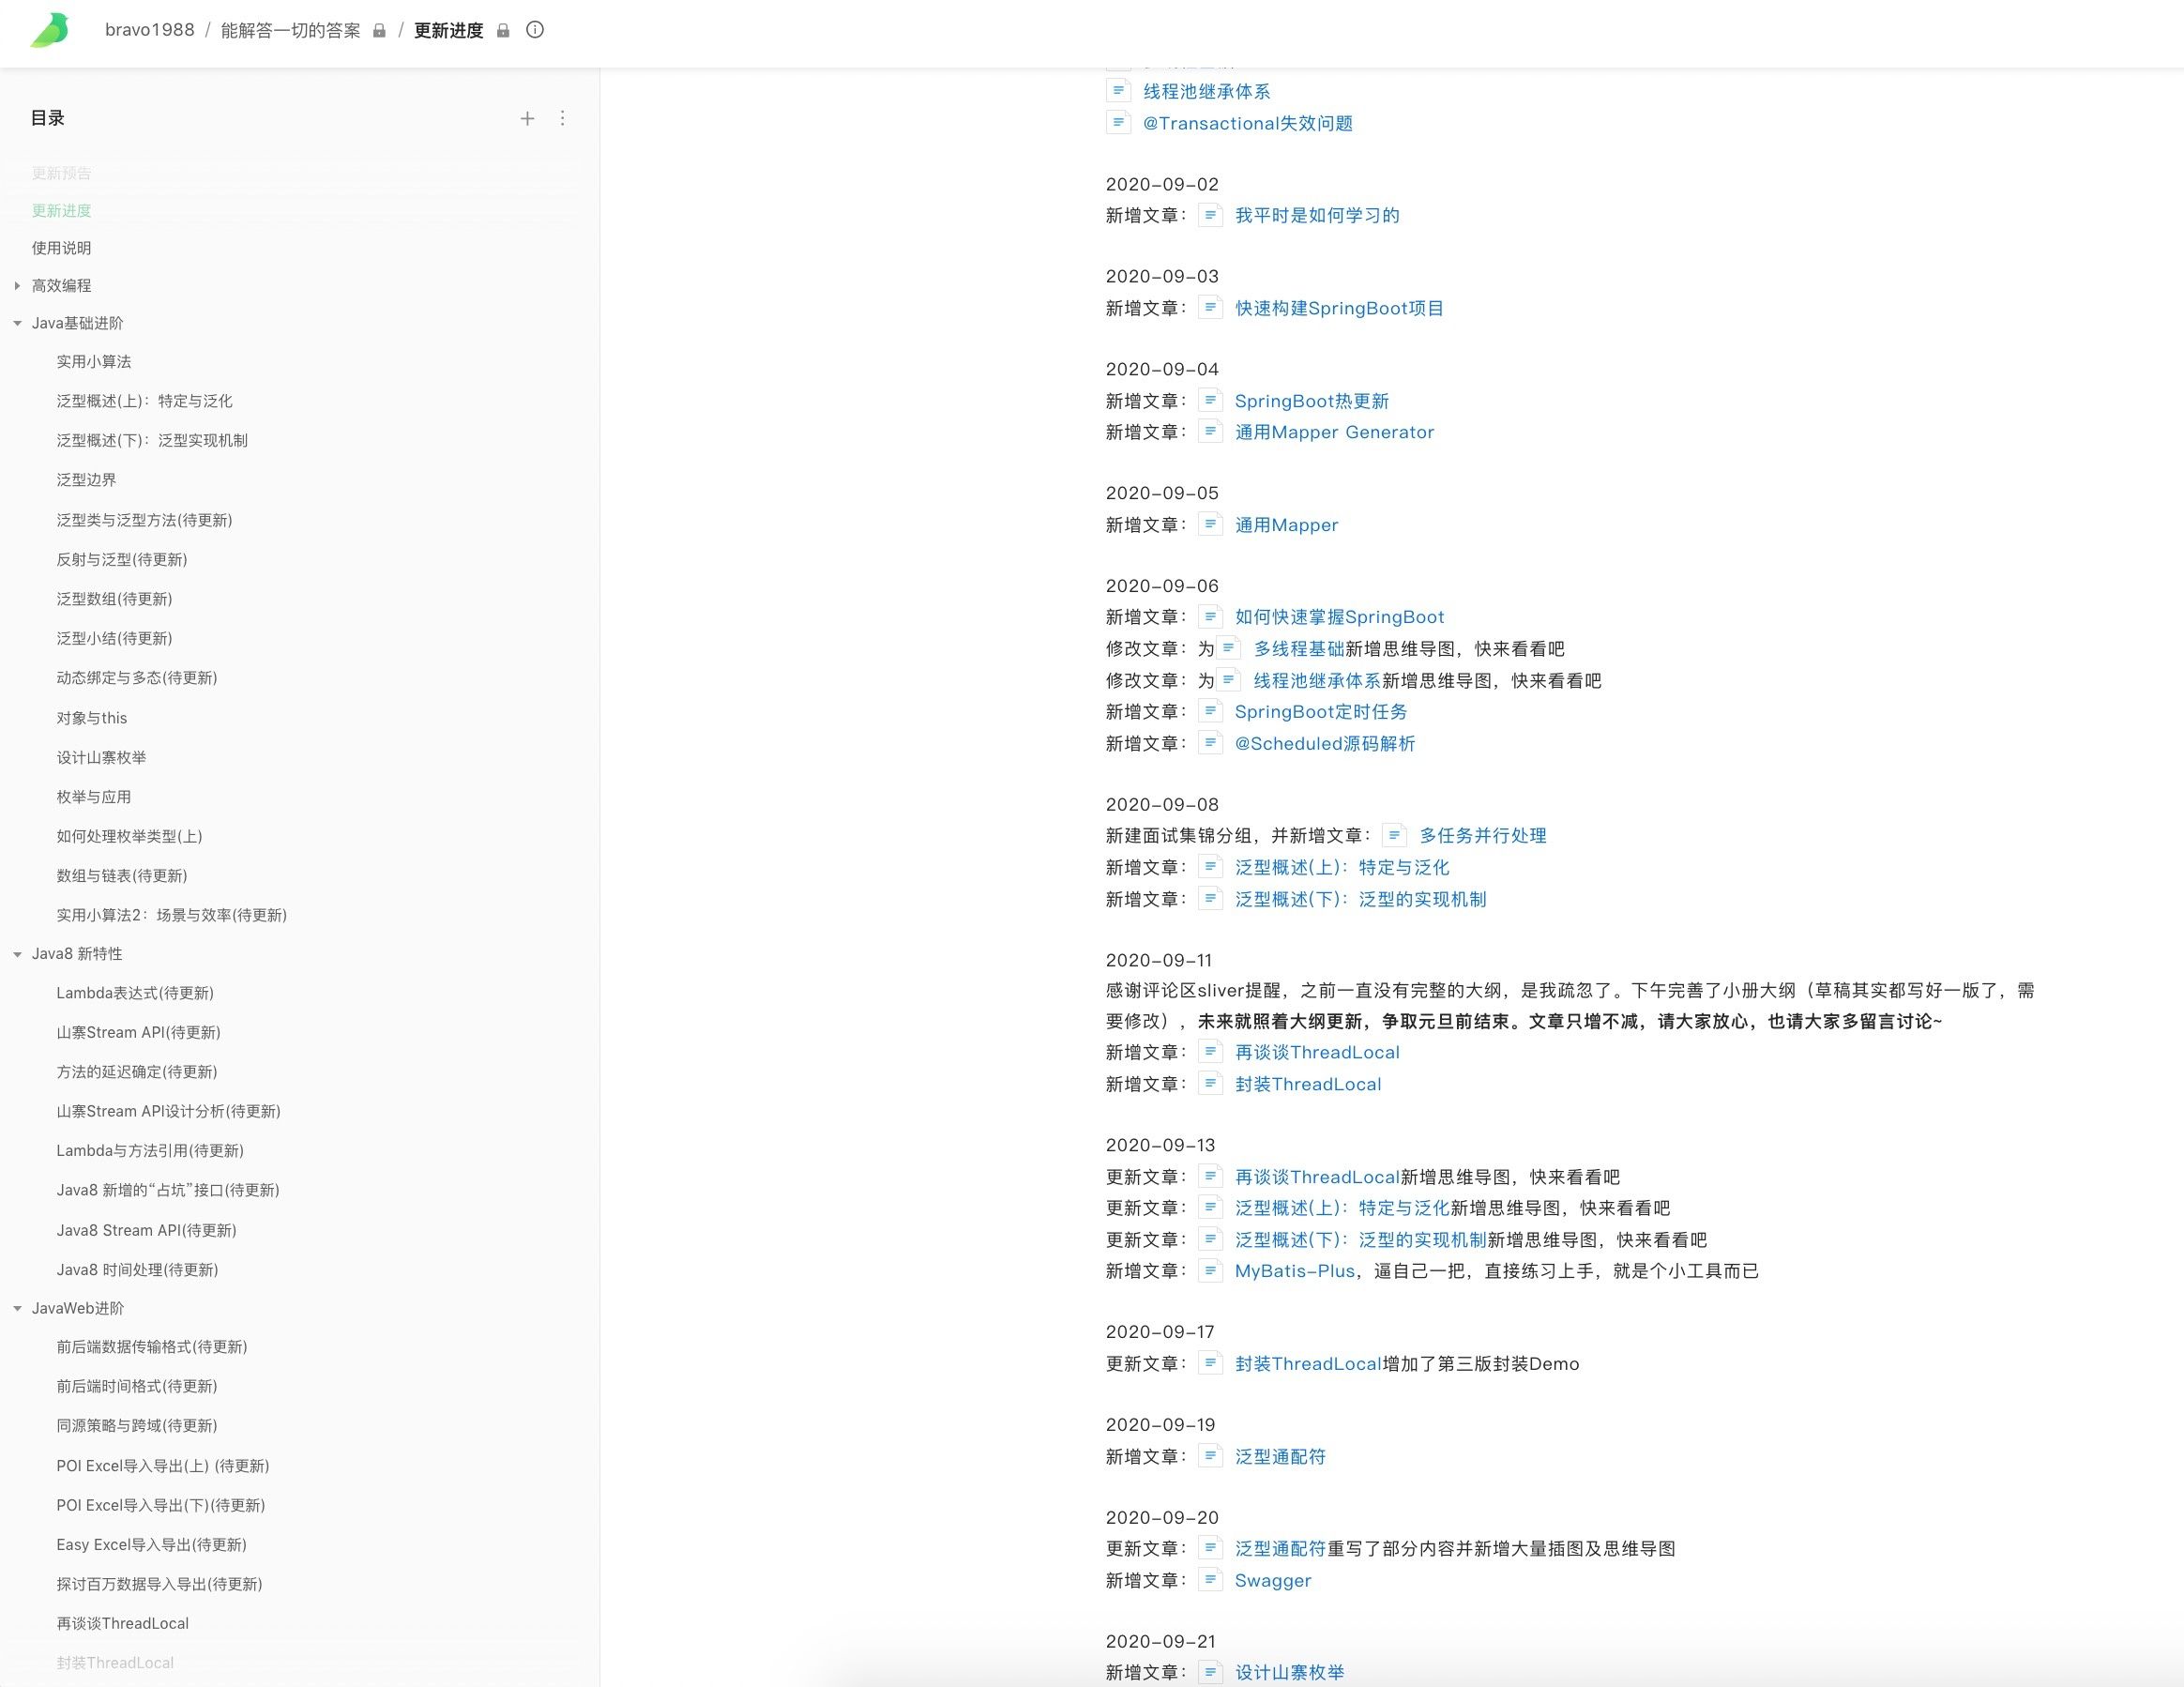This screenshot has width=2184, height=1687.
Task: Open the MyBatis-Plus article link
Action: tap(1294, 1271)
